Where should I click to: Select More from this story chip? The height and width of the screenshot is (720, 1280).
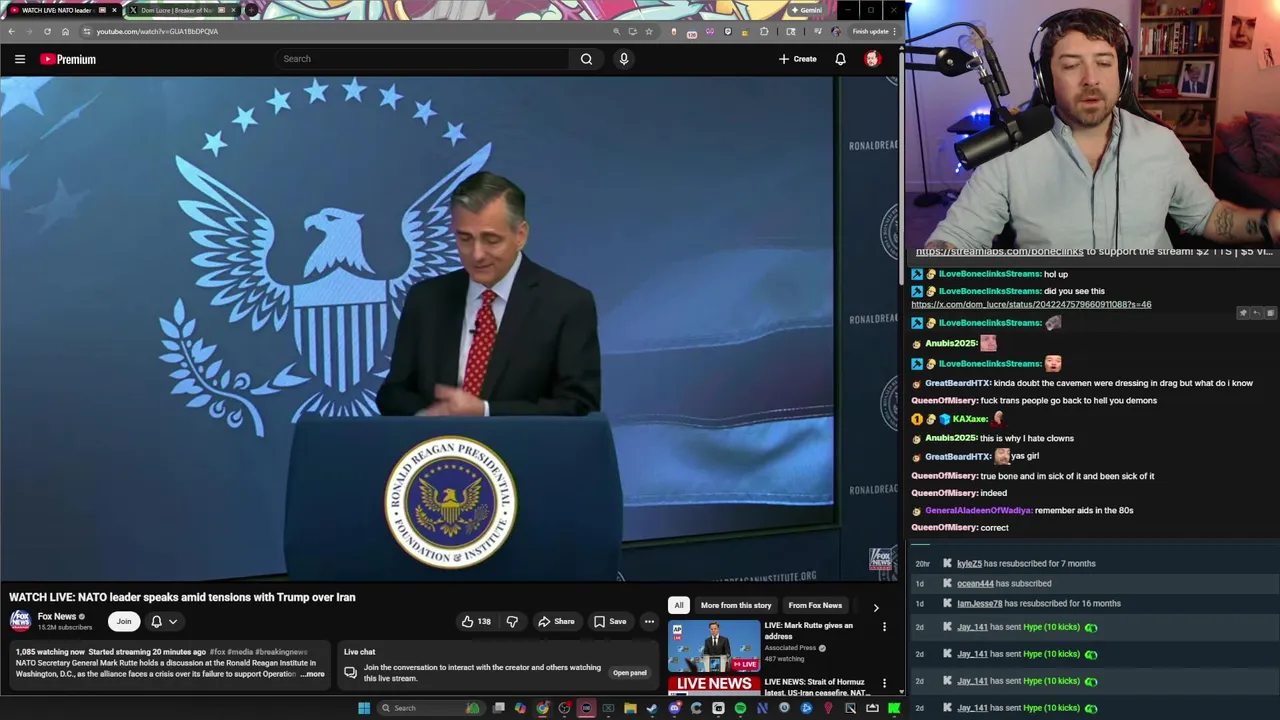click(x=736, y=605)
